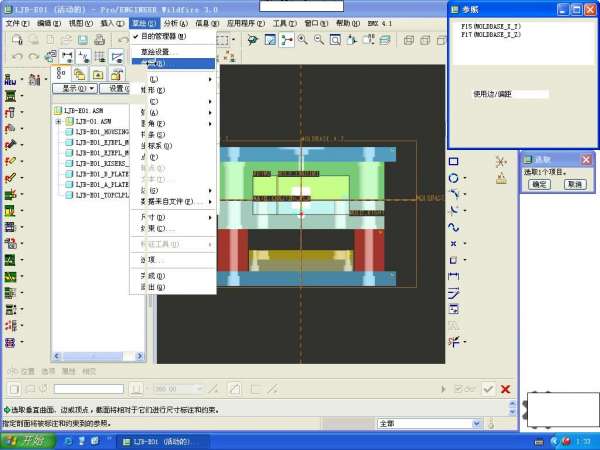Toggle the preview checkbox in dashboard
Viewport: 600px width, 450px height.
(458, 389)
